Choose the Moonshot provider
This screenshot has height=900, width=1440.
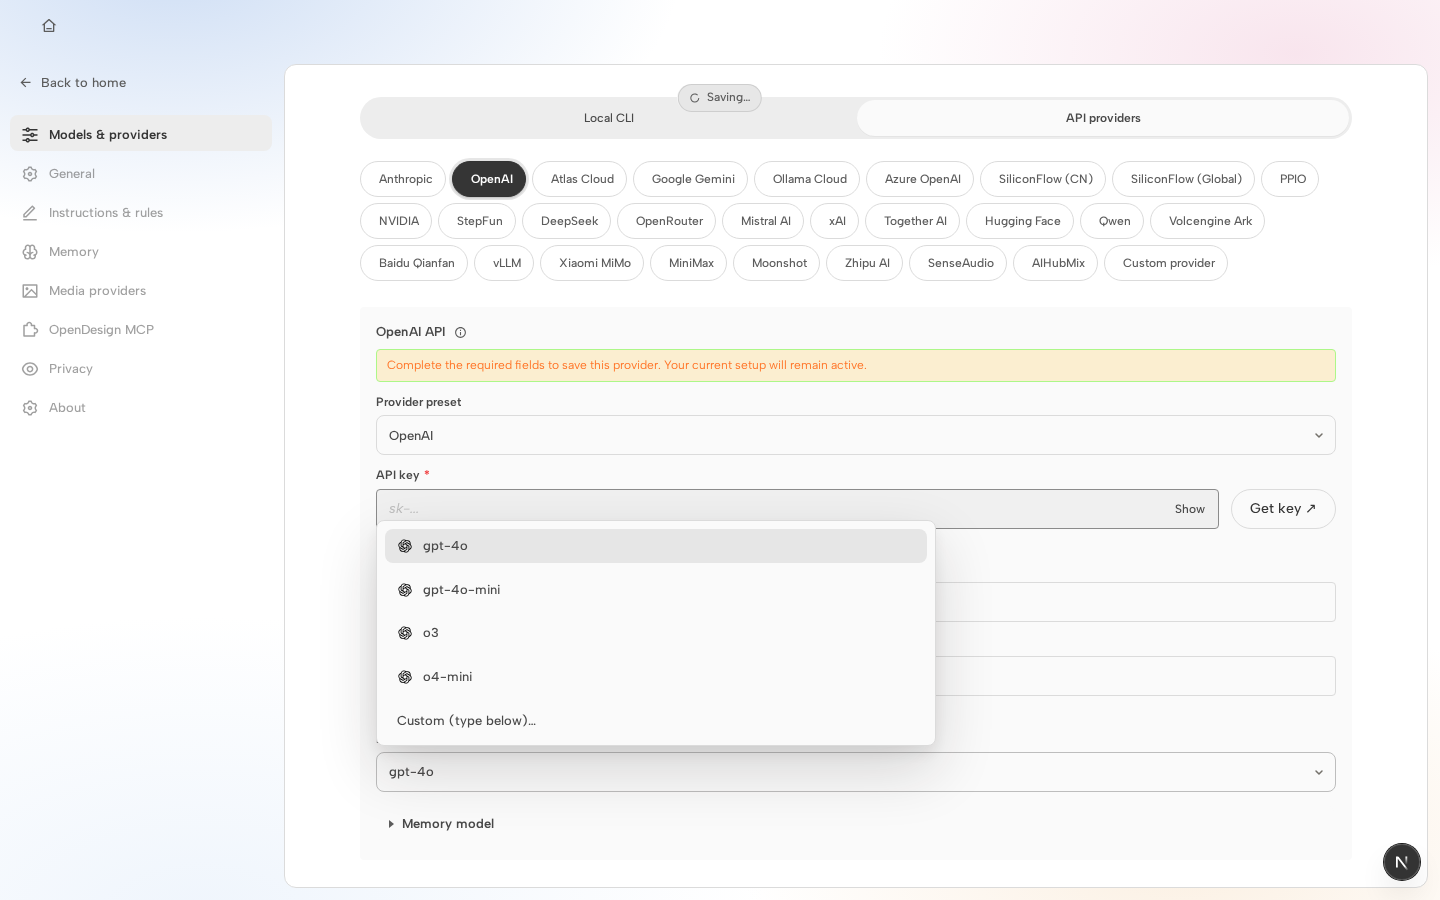pyautogui.click(x=777, y=263)
